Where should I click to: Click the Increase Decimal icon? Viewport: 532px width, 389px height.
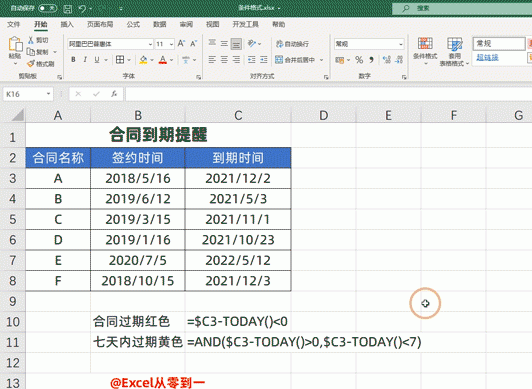pos(386,60)
